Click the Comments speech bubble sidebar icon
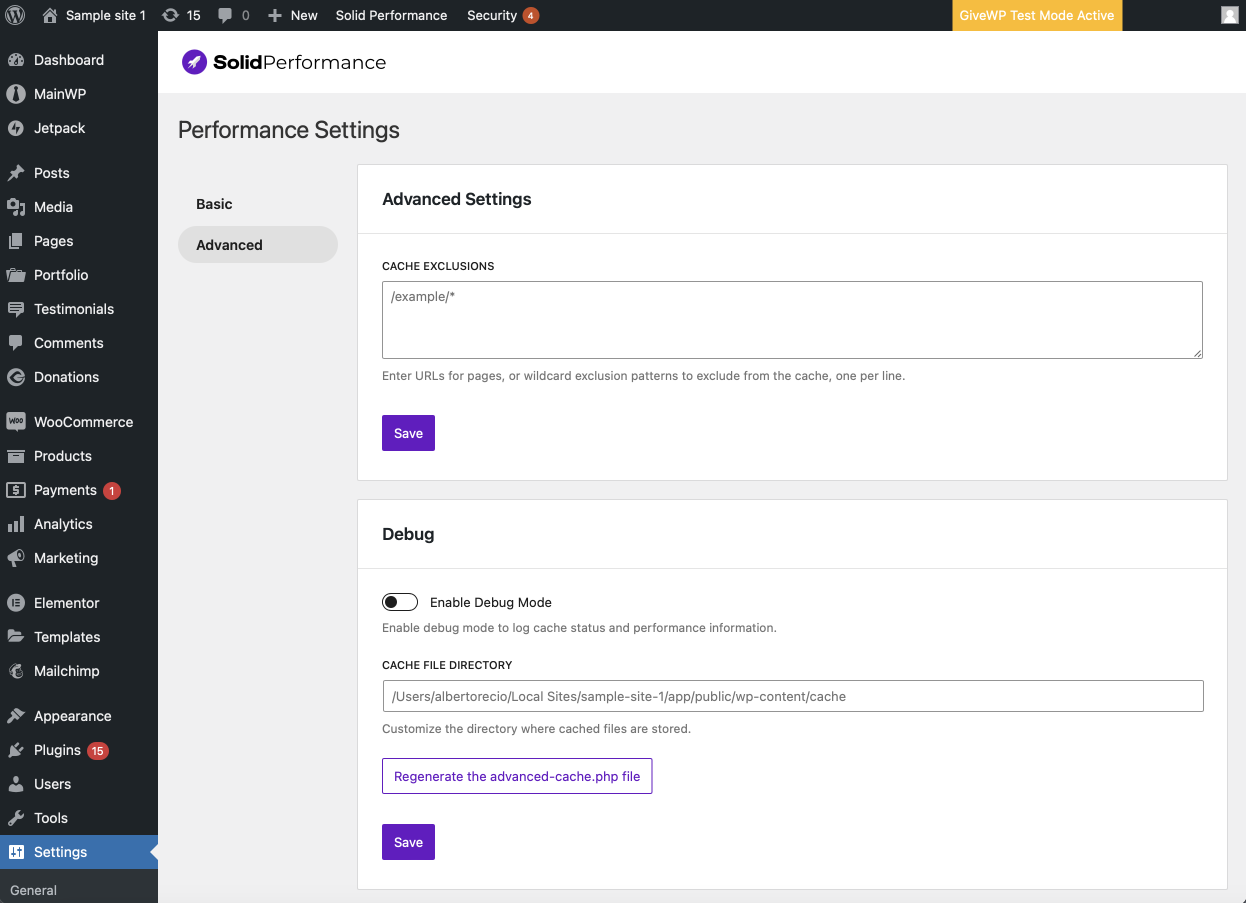The height and width of the screenshot is (903, 1246). click(16, 343)
